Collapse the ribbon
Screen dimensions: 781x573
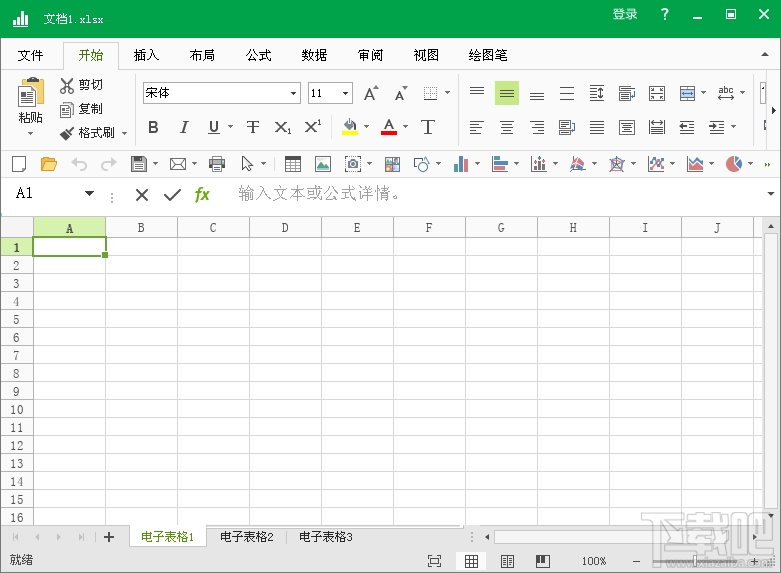[765, 54]
